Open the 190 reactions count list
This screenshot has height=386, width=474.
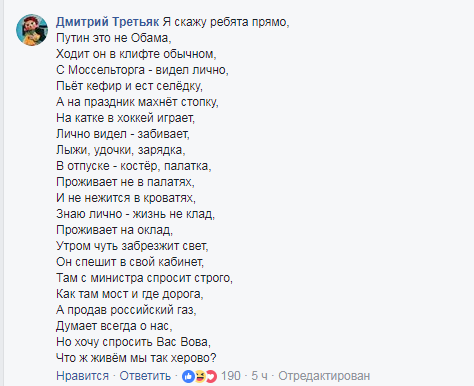(x=231, y=376)
